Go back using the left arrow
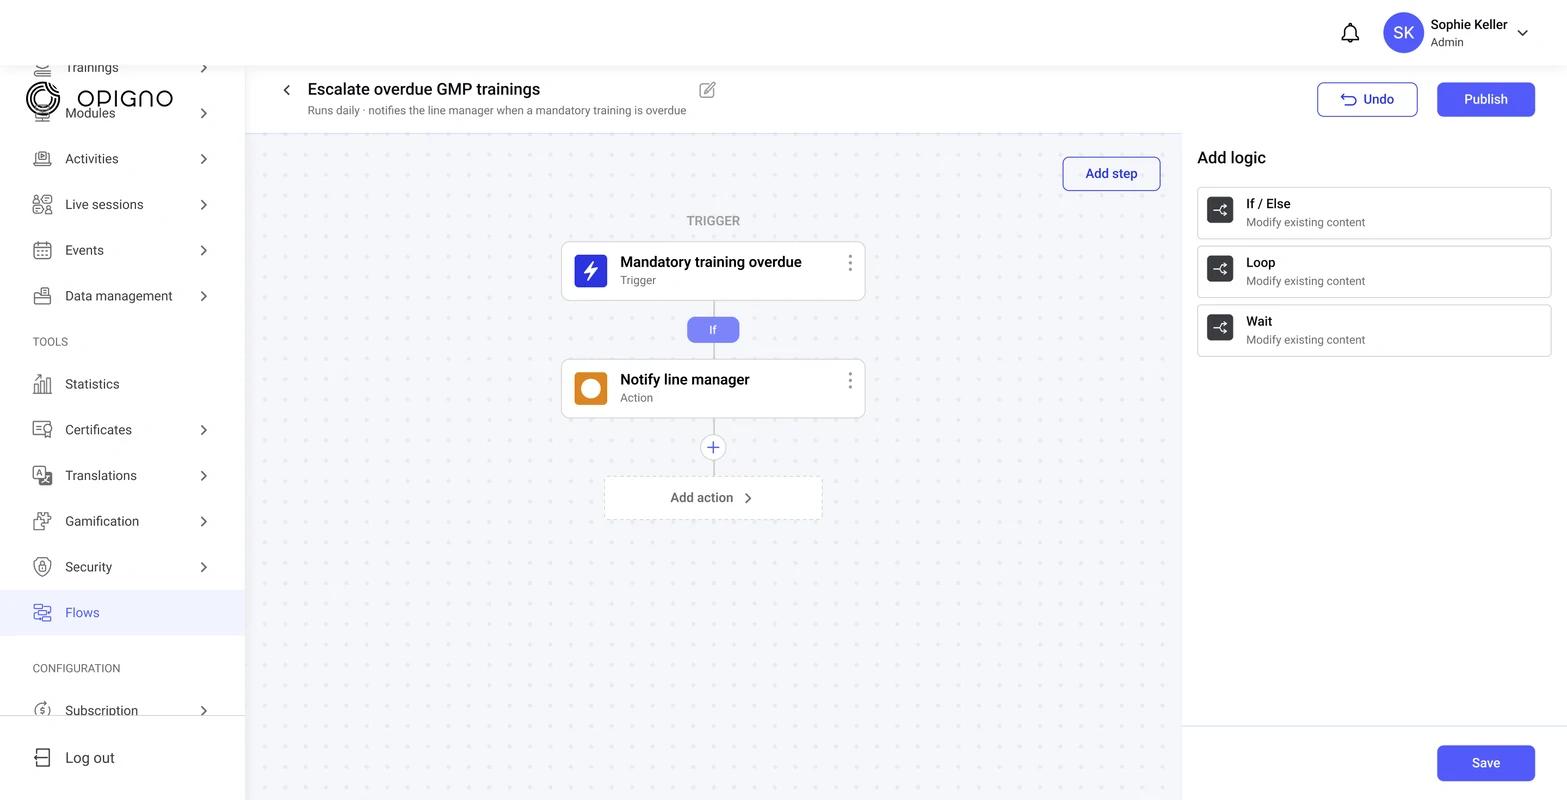Viewport: 1567px width, 800px height. (287, 90)
